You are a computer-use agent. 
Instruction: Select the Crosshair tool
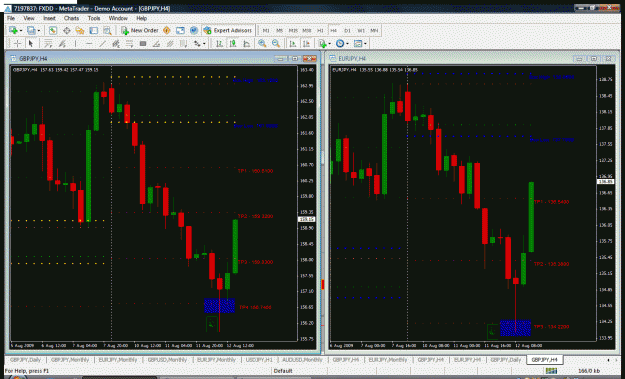pos(17,43)
